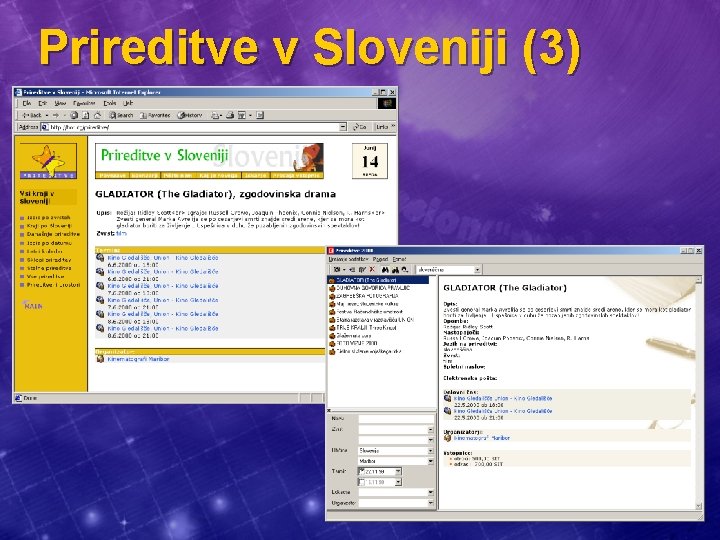The width and height of the screenshot is (720, 540).
Task: Open the Help menu in Internet Explorer
Action: pos(128,103)
